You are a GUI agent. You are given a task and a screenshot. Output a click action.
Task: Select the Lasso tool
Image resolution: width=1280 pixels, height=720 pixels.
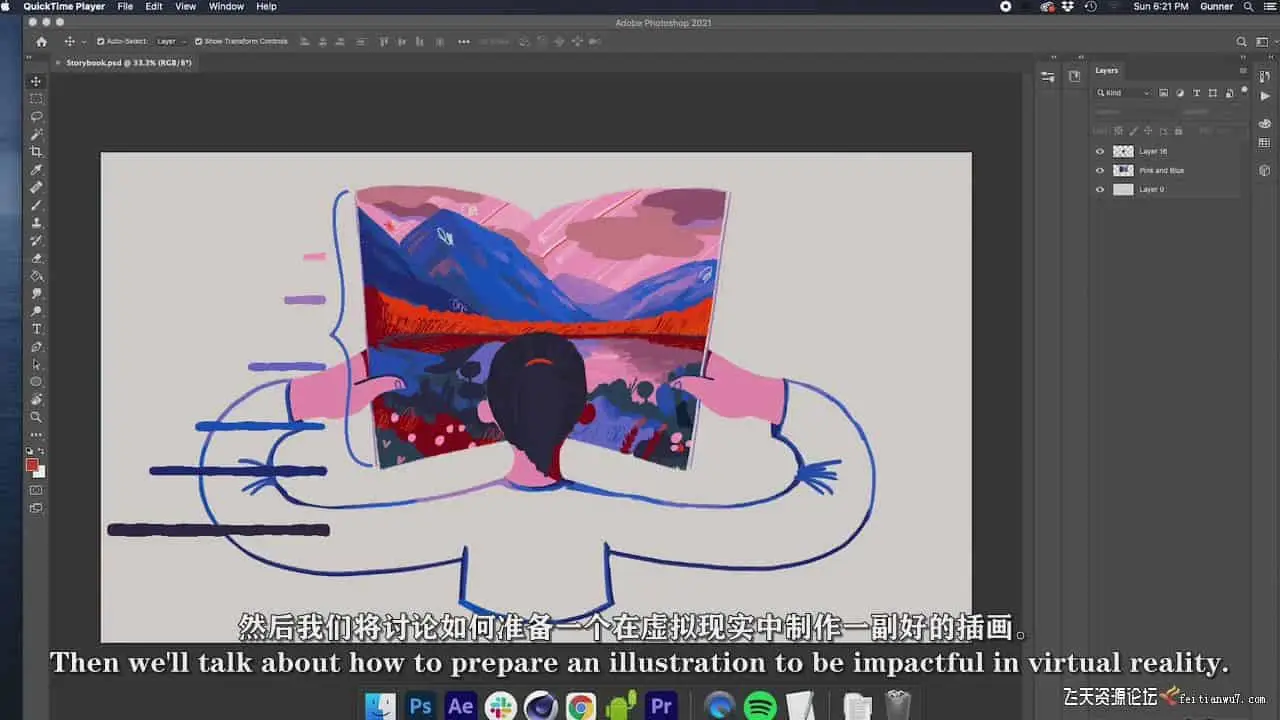tap(36, 116)
